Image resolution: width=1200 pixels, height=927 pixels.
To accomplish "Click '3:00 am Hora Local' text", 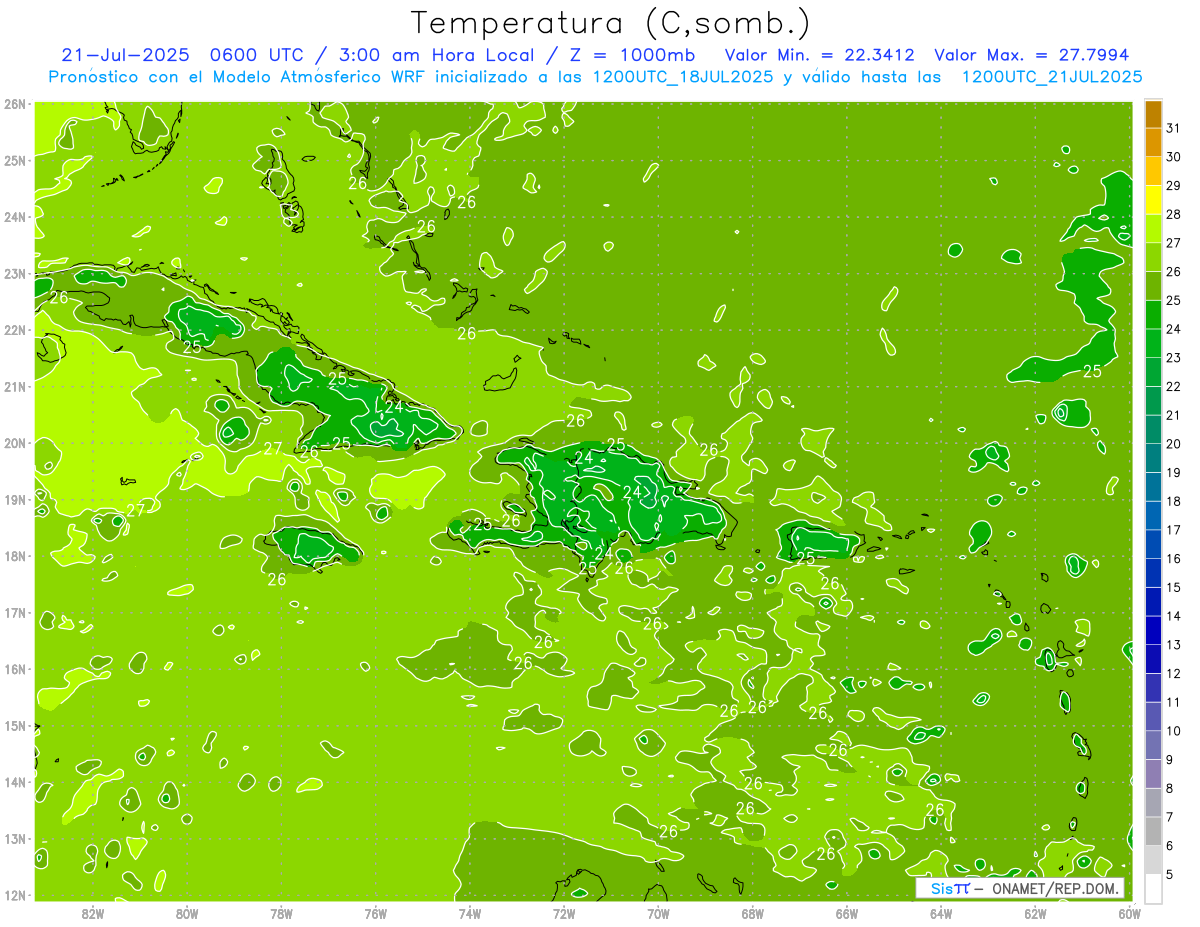I will point(441,55).
